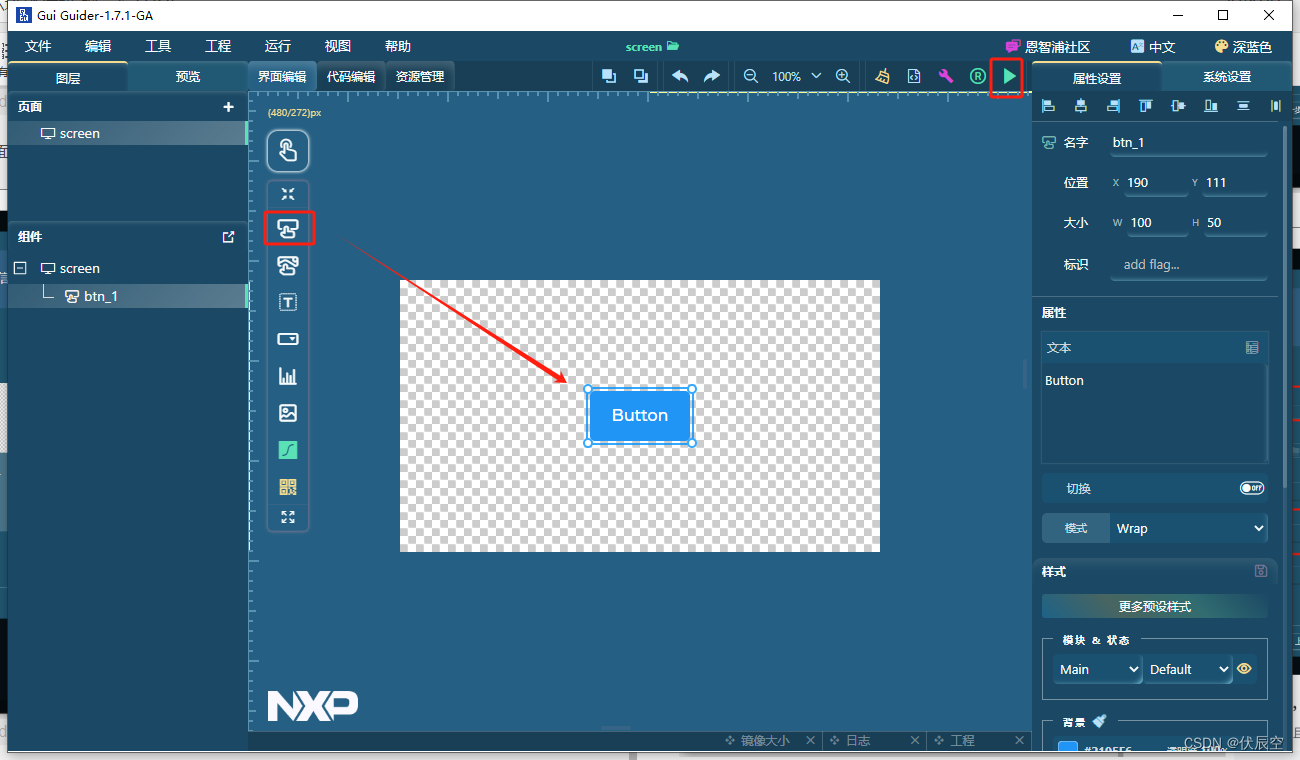Click the bring-to-front layer icon
The height and width of the screenshot is (760, 1300).
pyautogui.click(x=609, y=76)
